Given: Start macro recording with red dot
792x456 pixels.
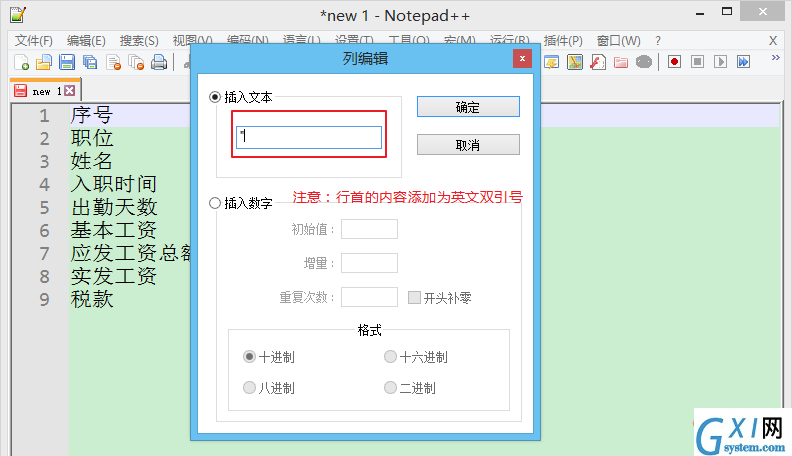Looking at the screenshot, I should click(x=674, y=62).
